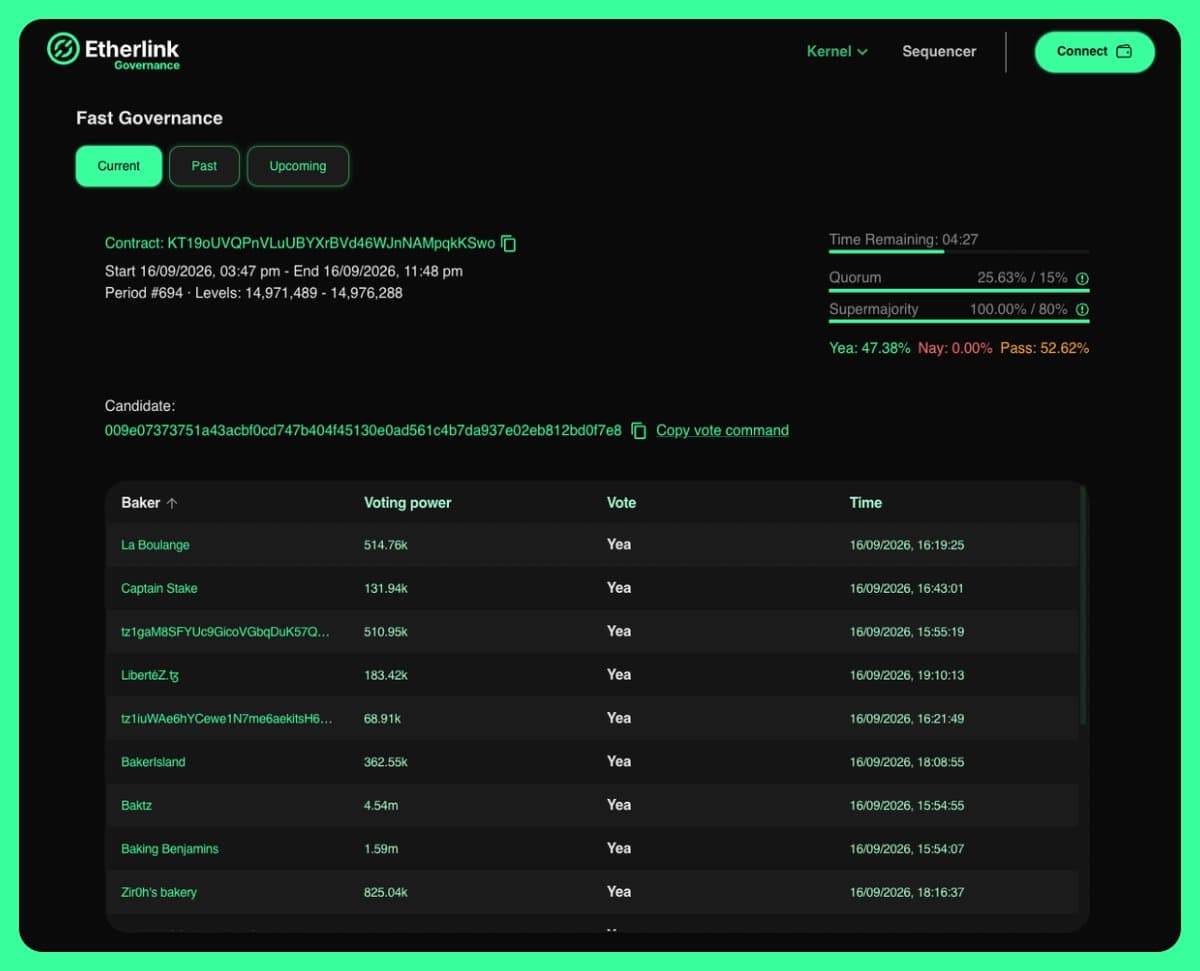Screen dimensions: 1200x971
Task: Click the Fast Governance heading
Action: click(x=149, y=118)
